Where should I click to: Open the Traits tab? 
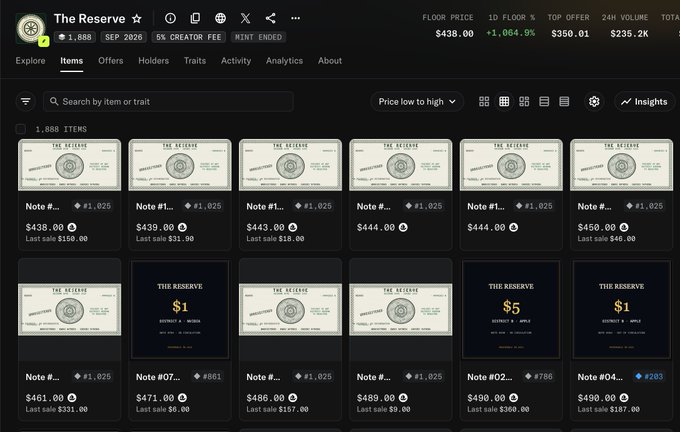pos(195,61)
